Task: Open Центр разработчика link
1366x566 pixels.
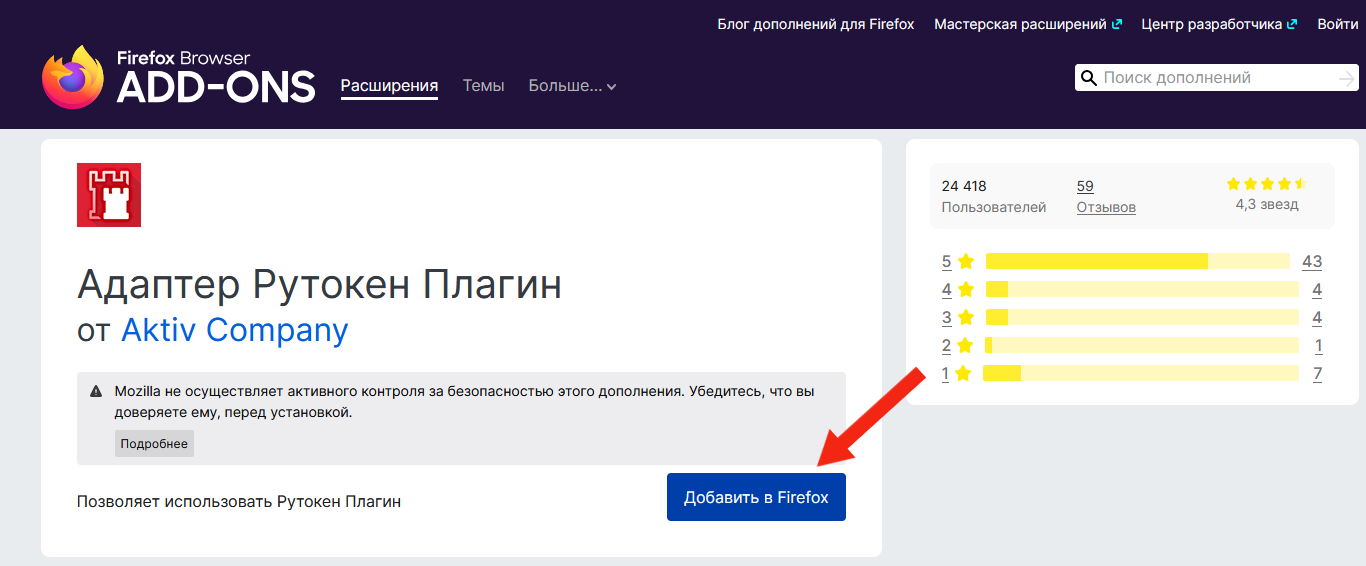Action: point(1219,24)
